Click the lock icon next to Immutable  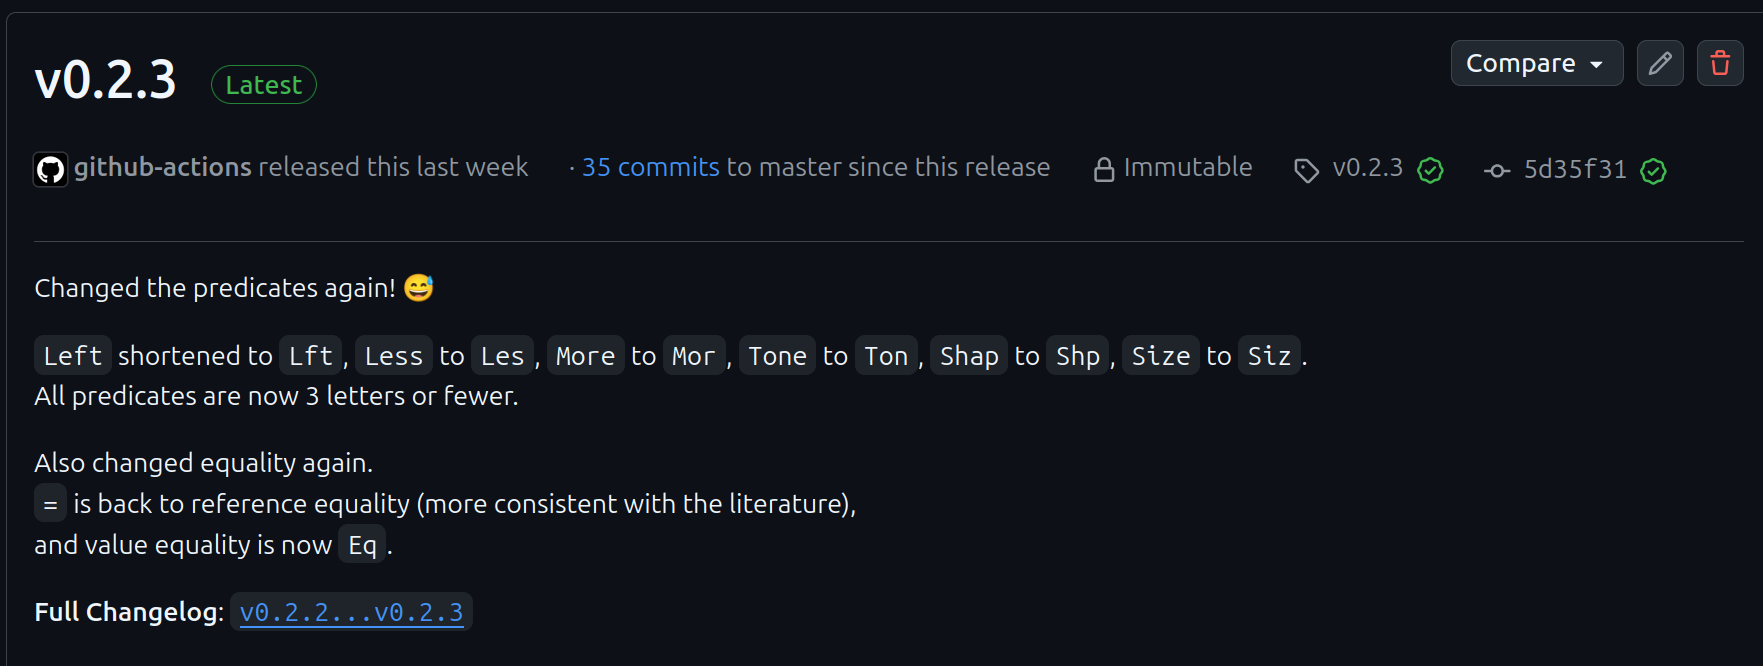point(1104,168)
